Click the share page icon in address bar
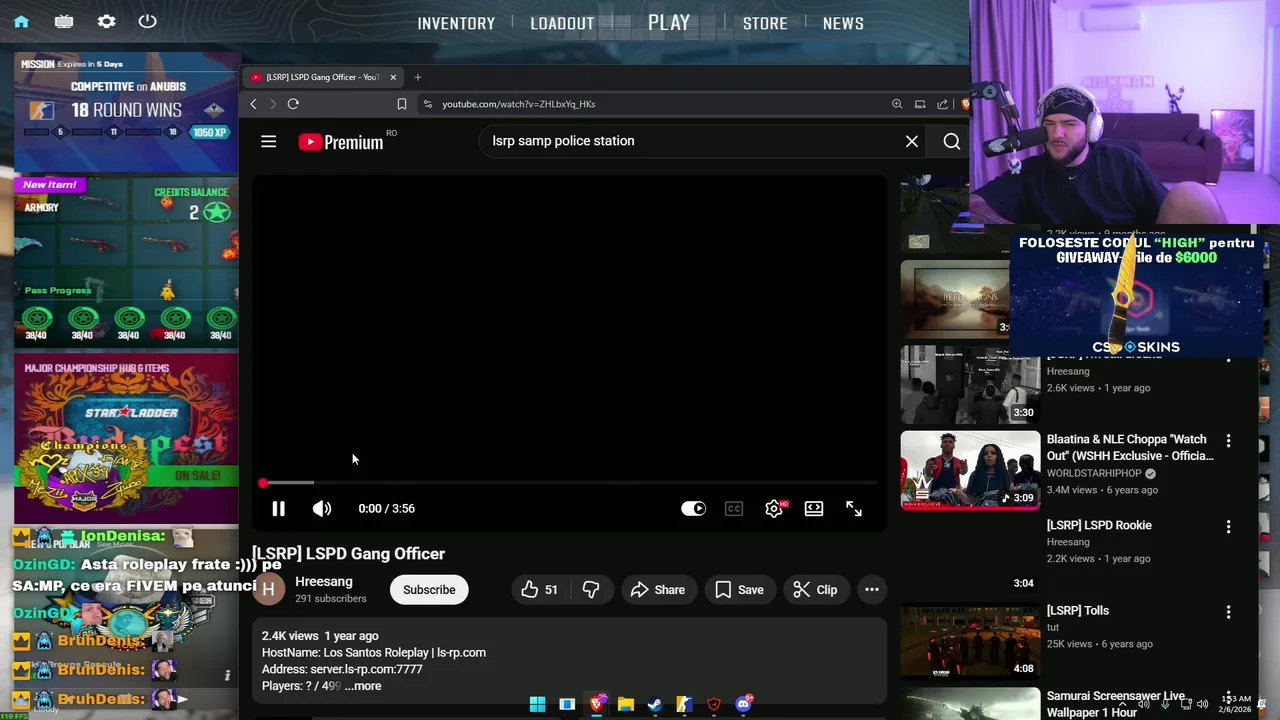 [943, 104]
